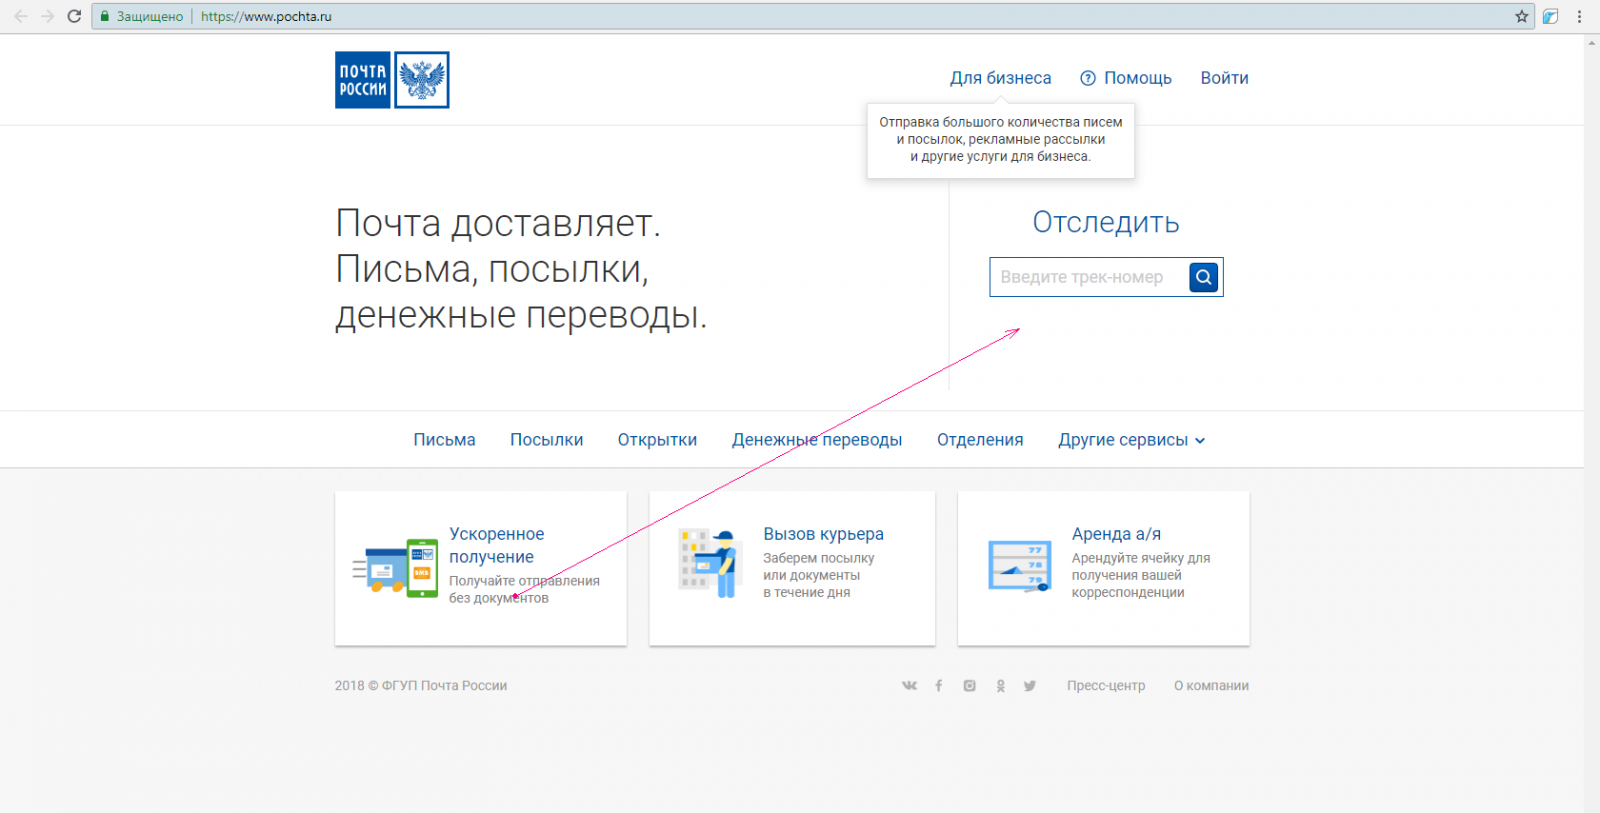Open Денежные переводы in navigation
This screenshot has height=813, width=1600.
(816, 440)
